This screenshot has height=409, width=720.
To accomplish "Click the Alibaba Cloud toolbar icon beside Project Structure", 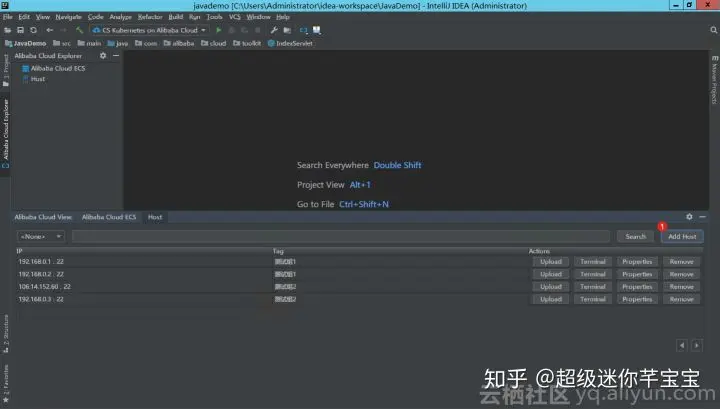I will pyautogui.click(x=304, y=30).
